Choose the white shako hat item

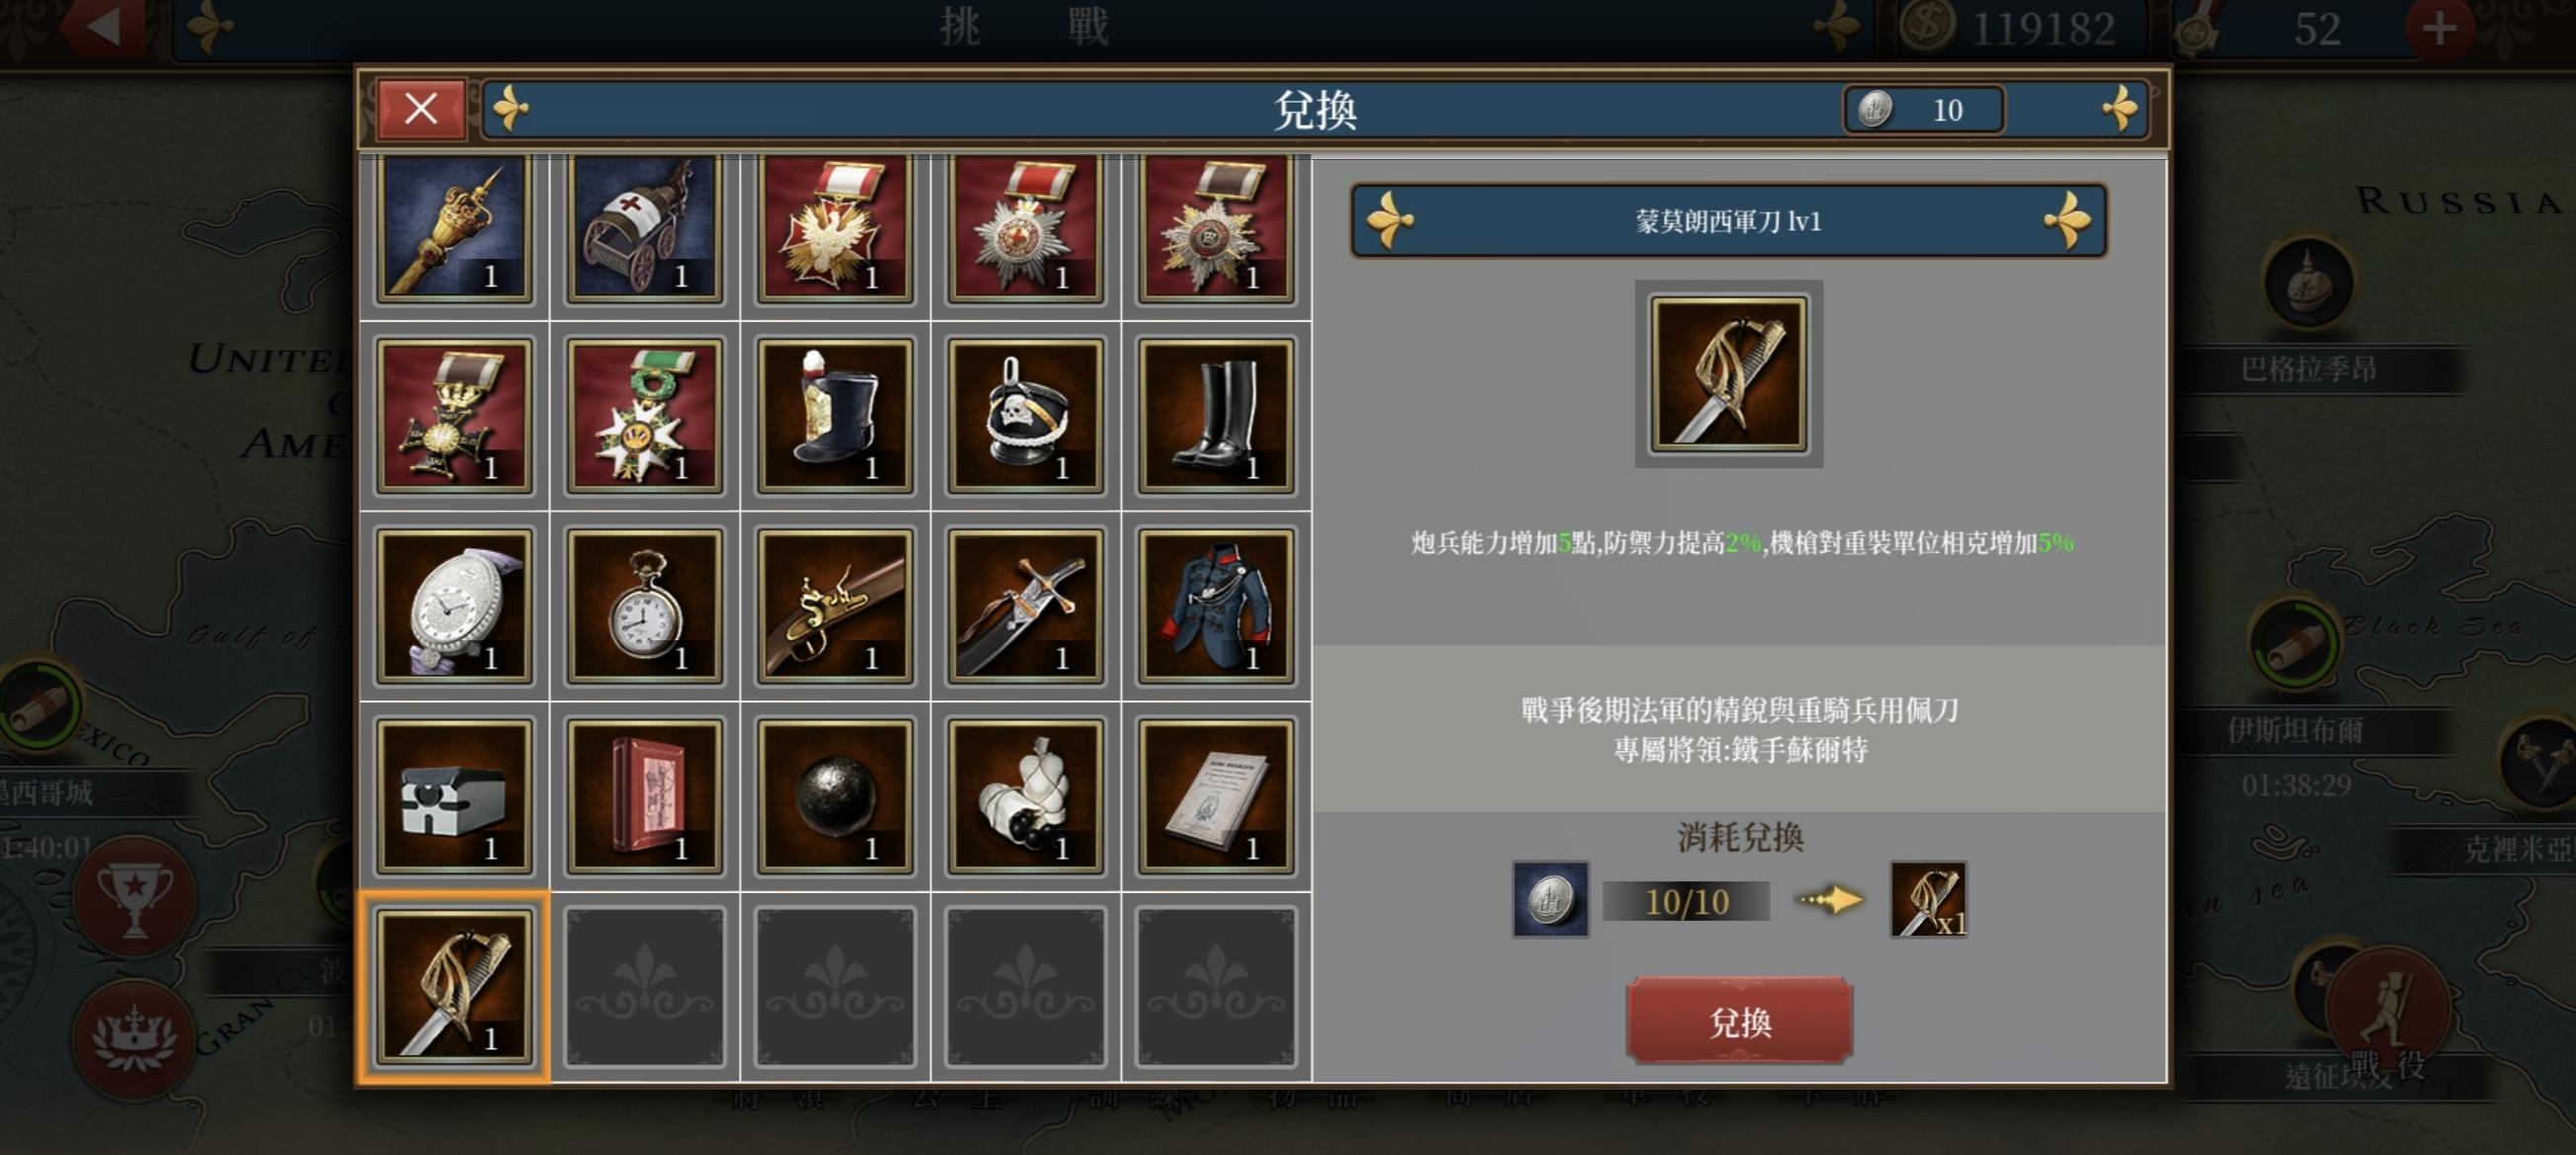(835, 415)
